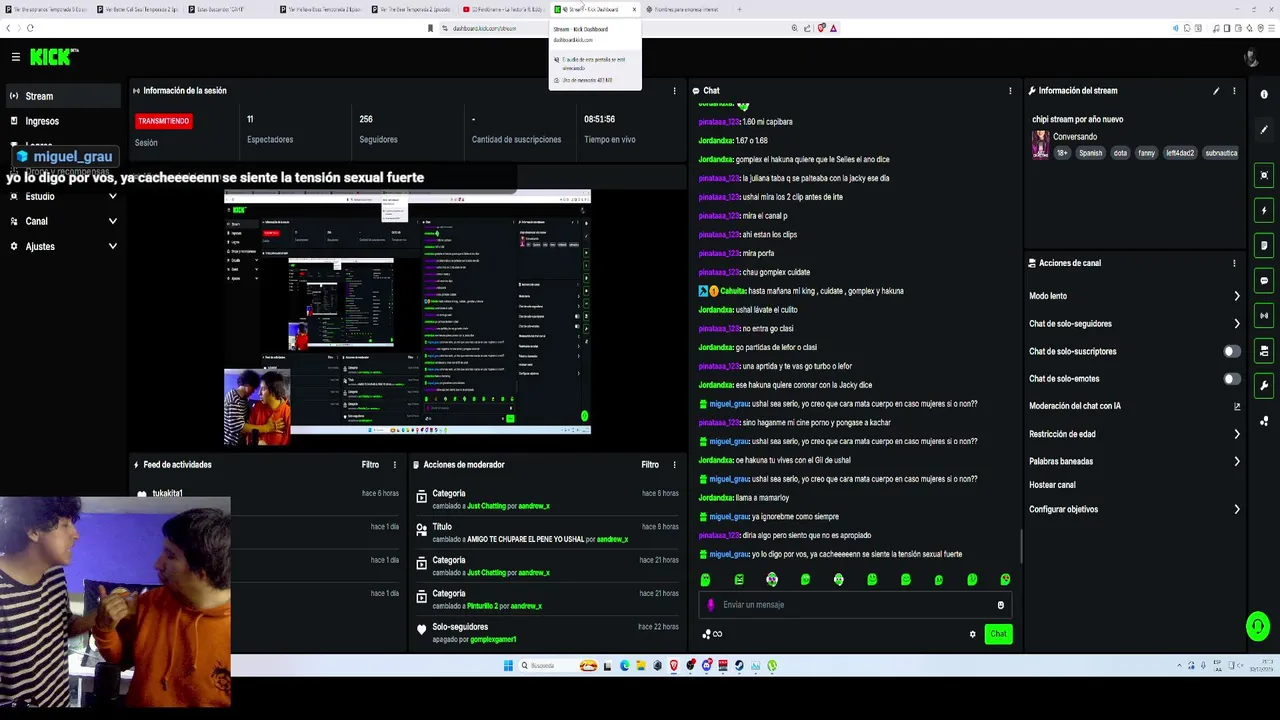
Task: Open Información del stream three-dot menu
Action: click(x=1234, y=91)
